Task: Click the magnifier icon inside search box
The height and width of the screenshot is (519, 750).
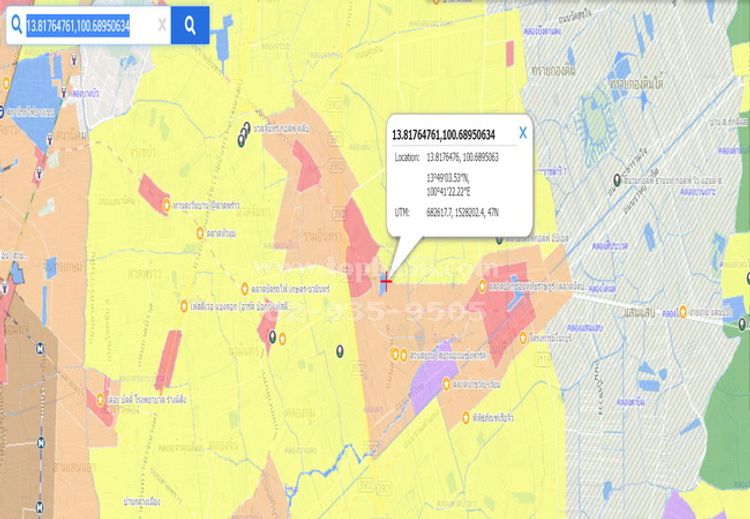Action: [x=14, y=25]
